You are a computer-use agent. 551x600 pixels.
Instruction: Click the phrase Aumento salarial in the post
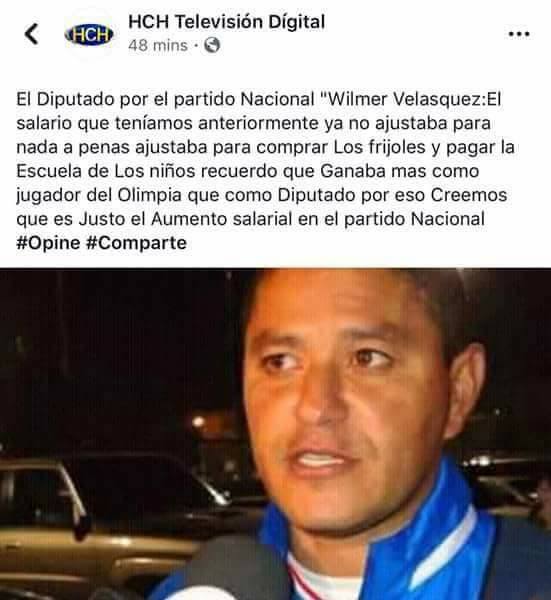[222, 219]
